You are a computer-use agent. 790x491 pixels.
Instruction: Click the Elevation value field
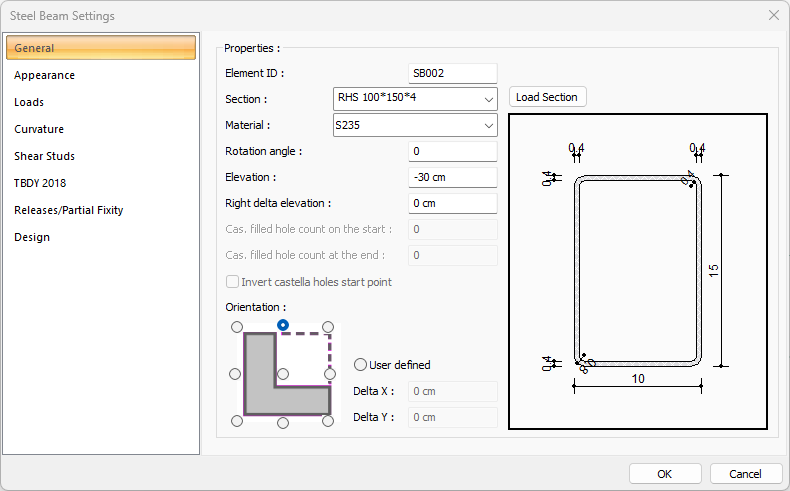coord(453,177)
